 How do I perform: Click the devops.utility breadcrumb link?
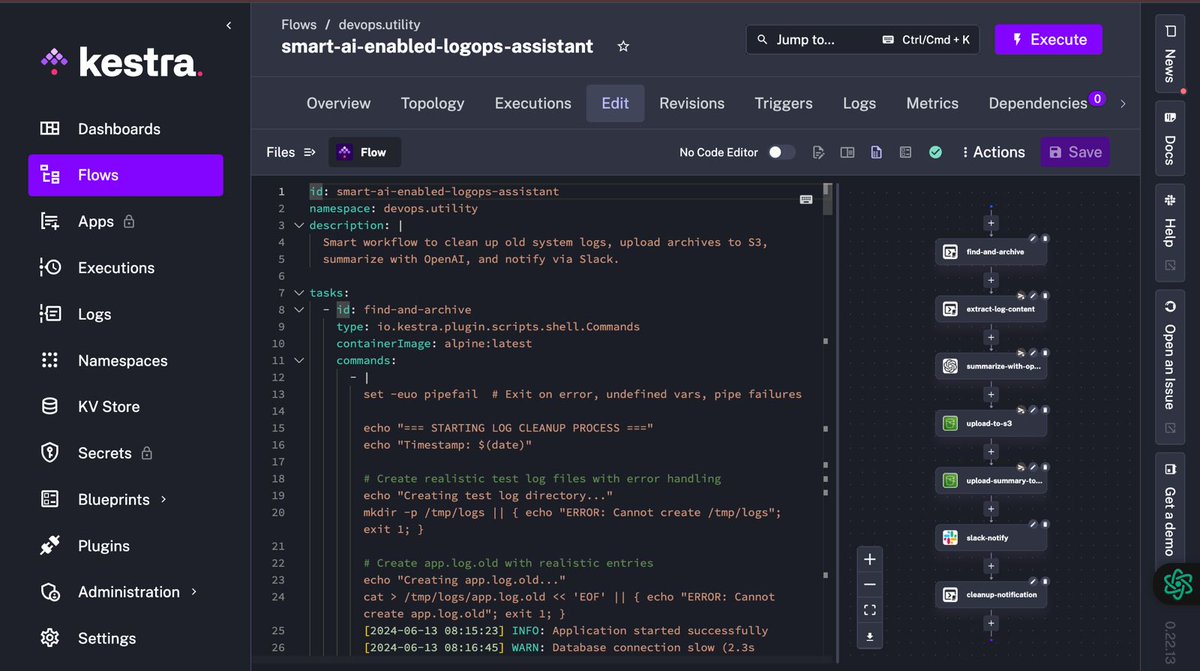pyautogui.click(x=380, y=25)
